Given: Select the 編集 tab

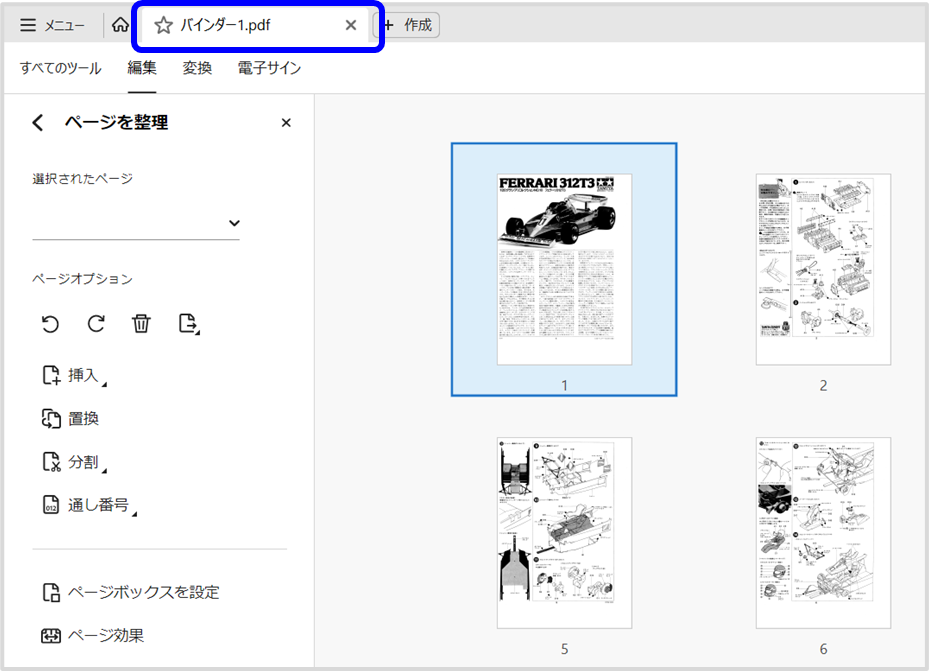Looking at the screenshot, I should tap(142, 68).
